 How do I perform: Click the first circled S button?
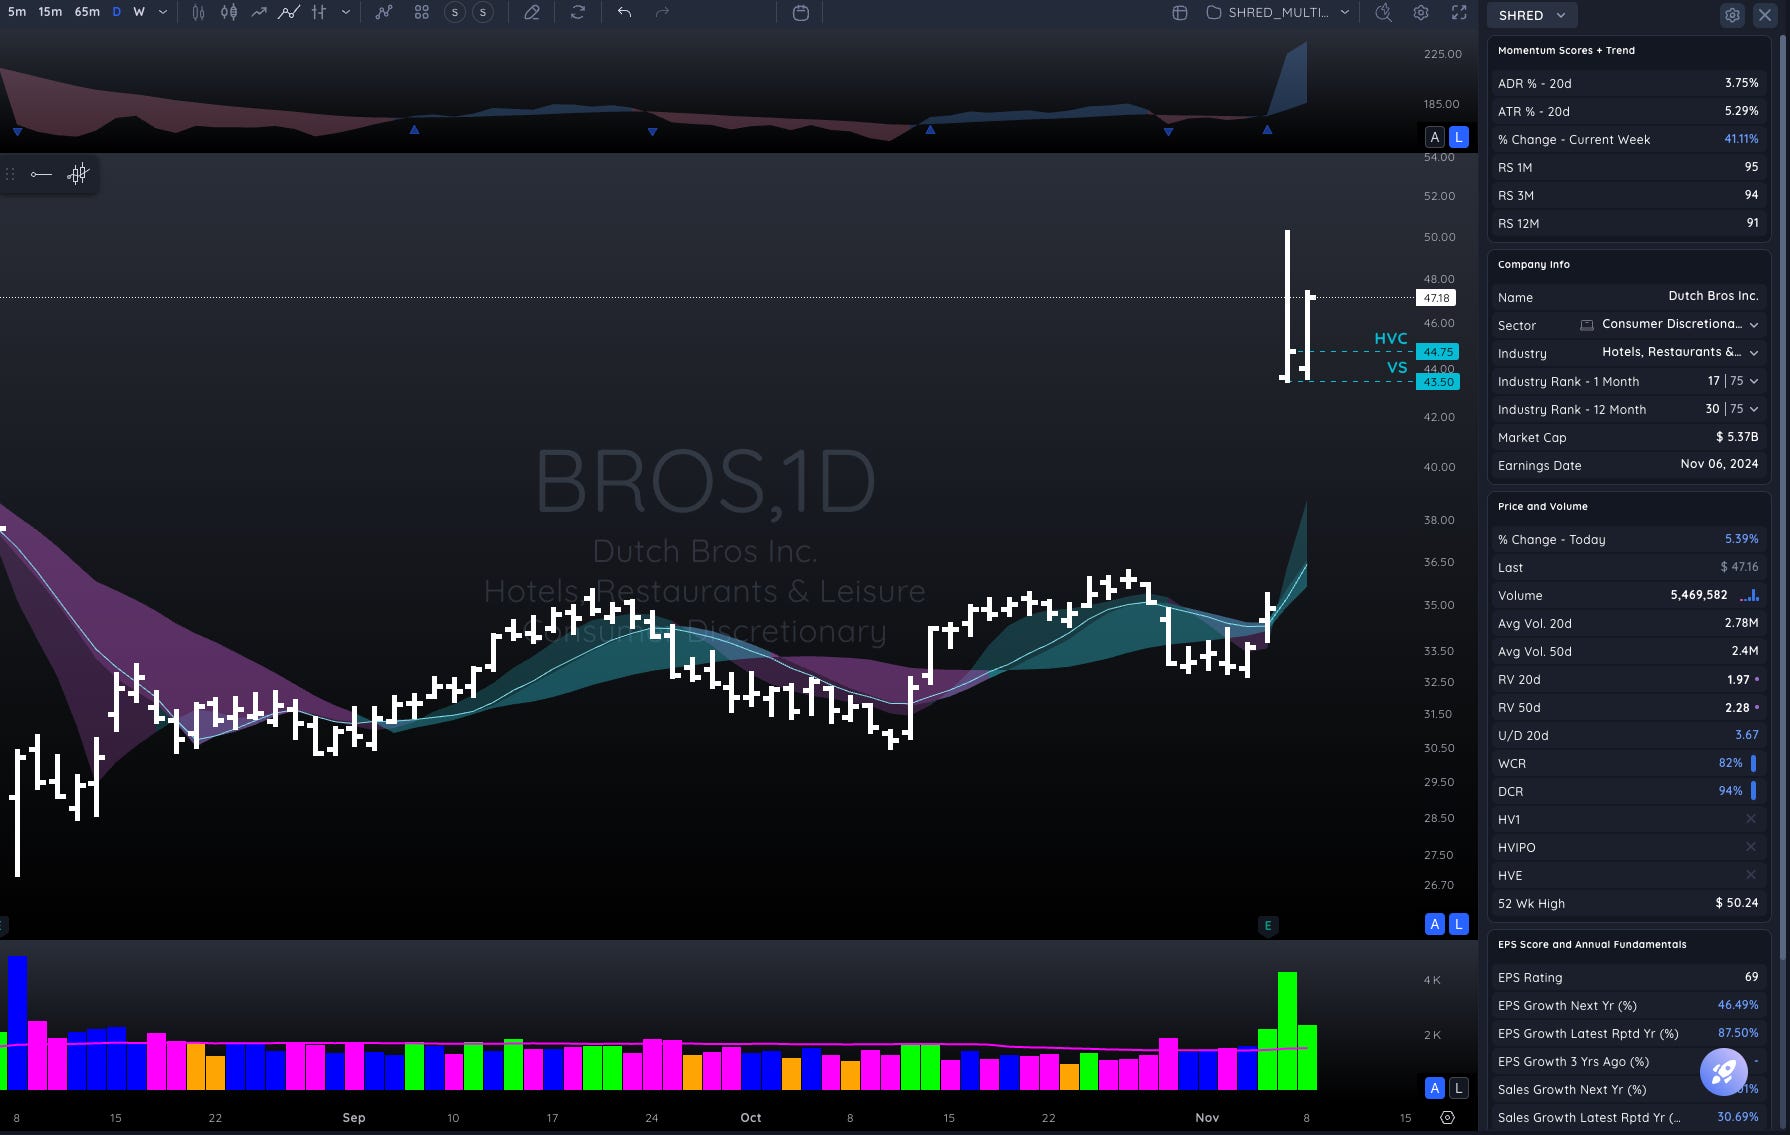click(x=455, y=12)
